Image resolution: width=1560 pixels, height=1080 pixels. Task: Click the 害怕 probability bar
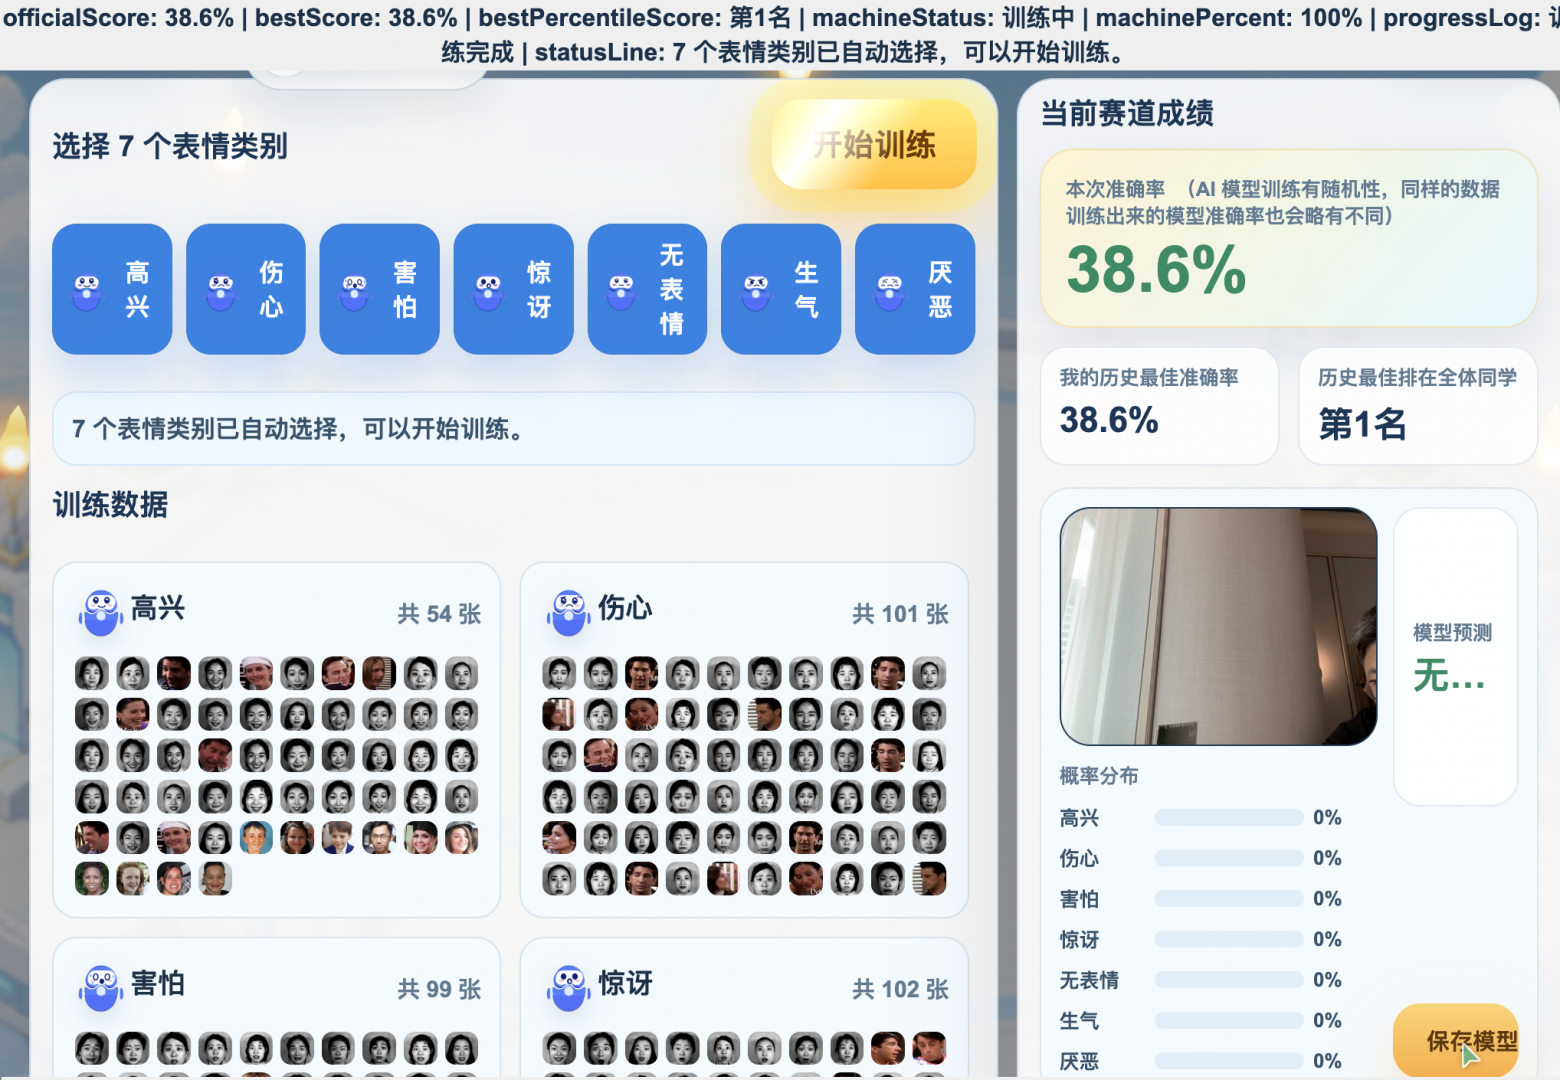(x=1229, y=899)
